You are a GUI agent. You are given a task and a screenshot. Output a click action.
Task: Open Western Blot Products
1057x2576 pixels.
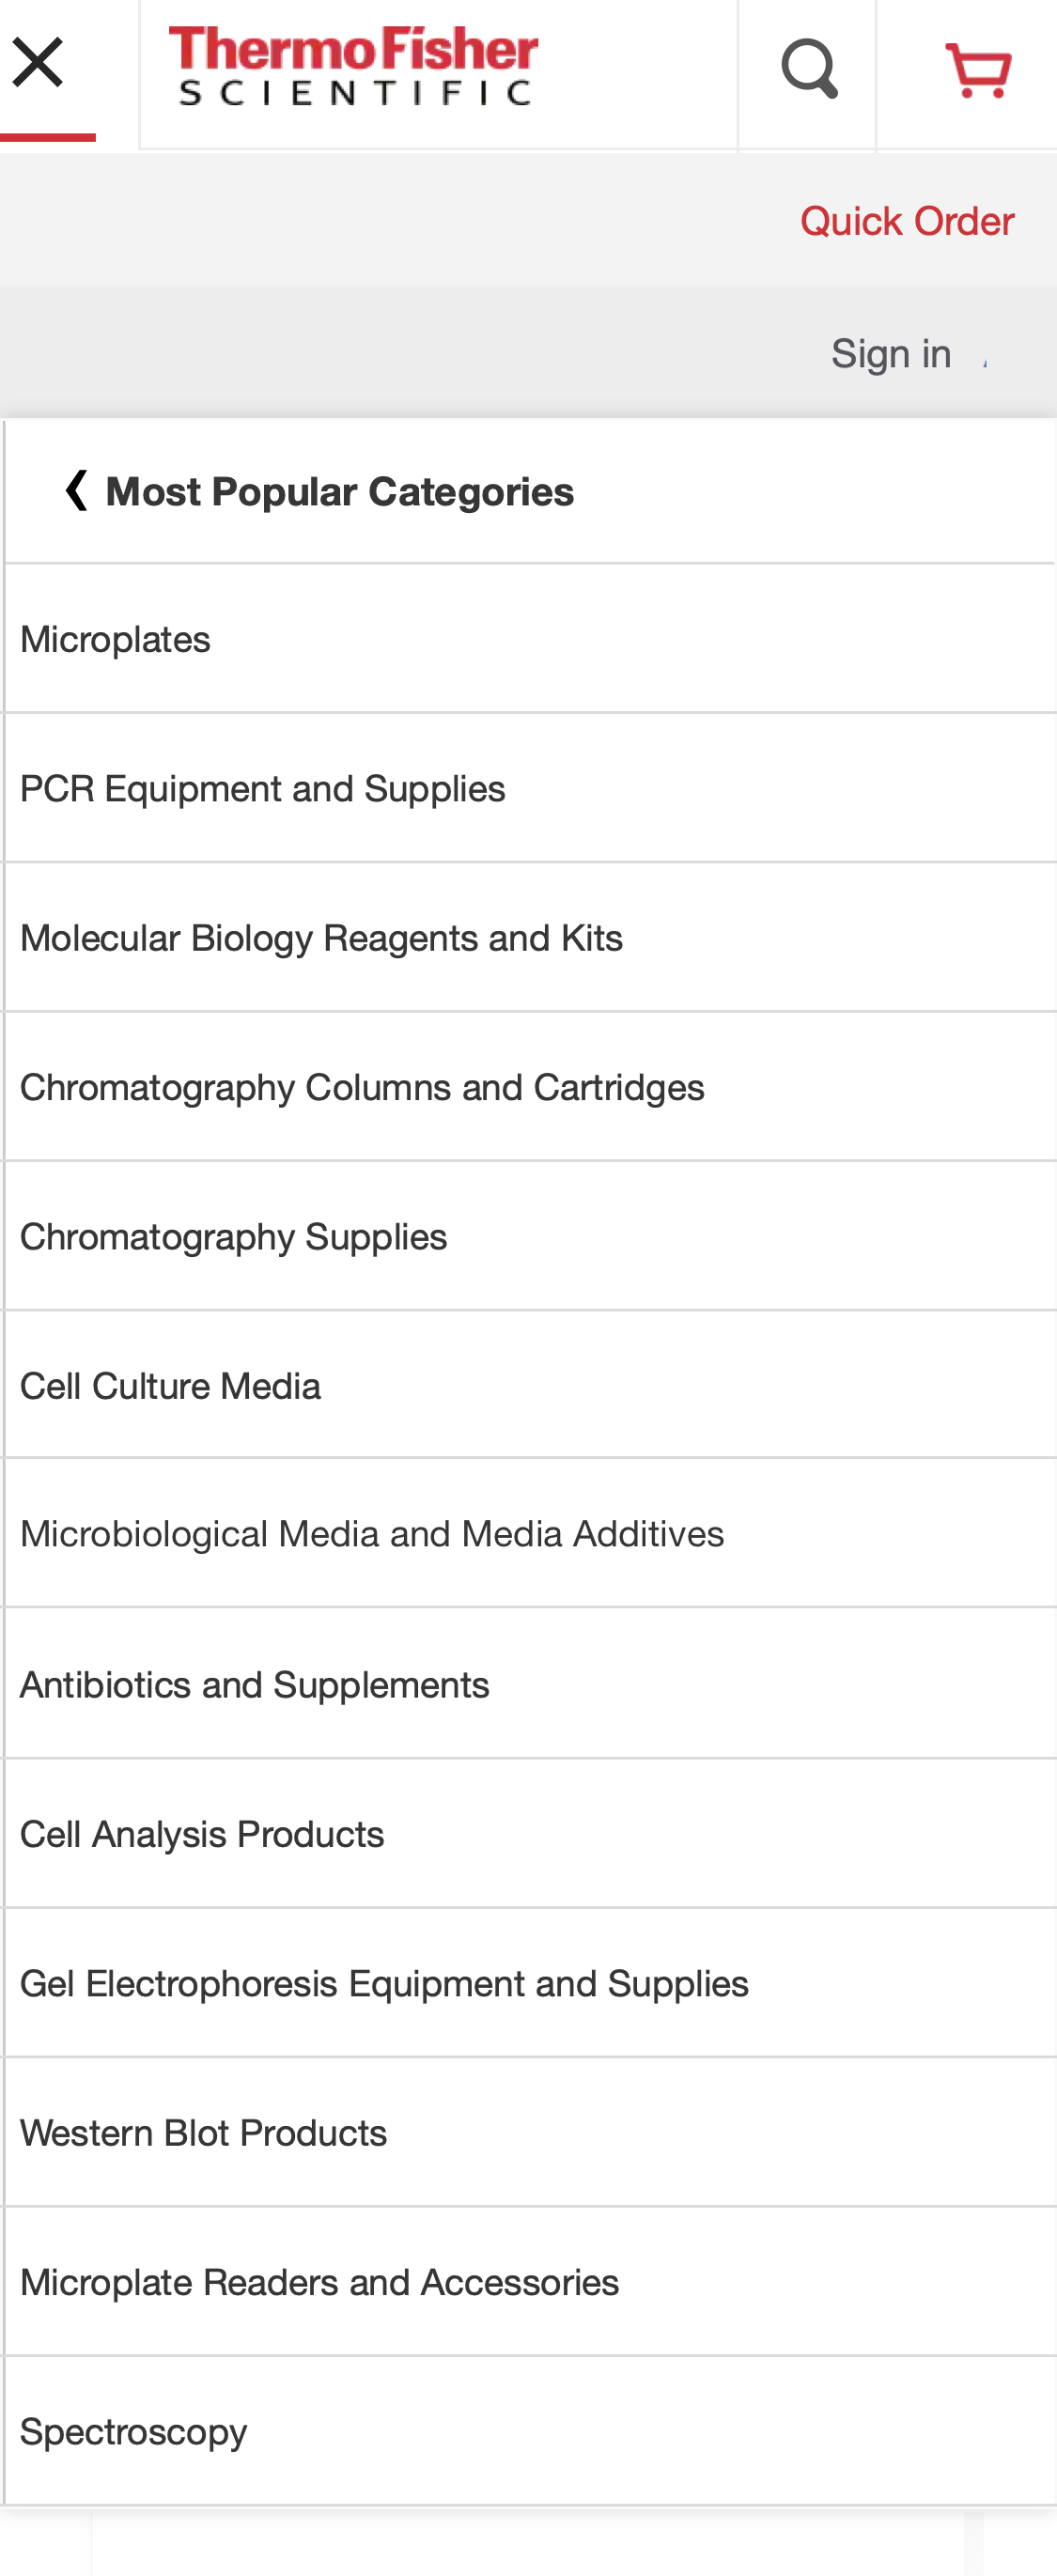203,2132
